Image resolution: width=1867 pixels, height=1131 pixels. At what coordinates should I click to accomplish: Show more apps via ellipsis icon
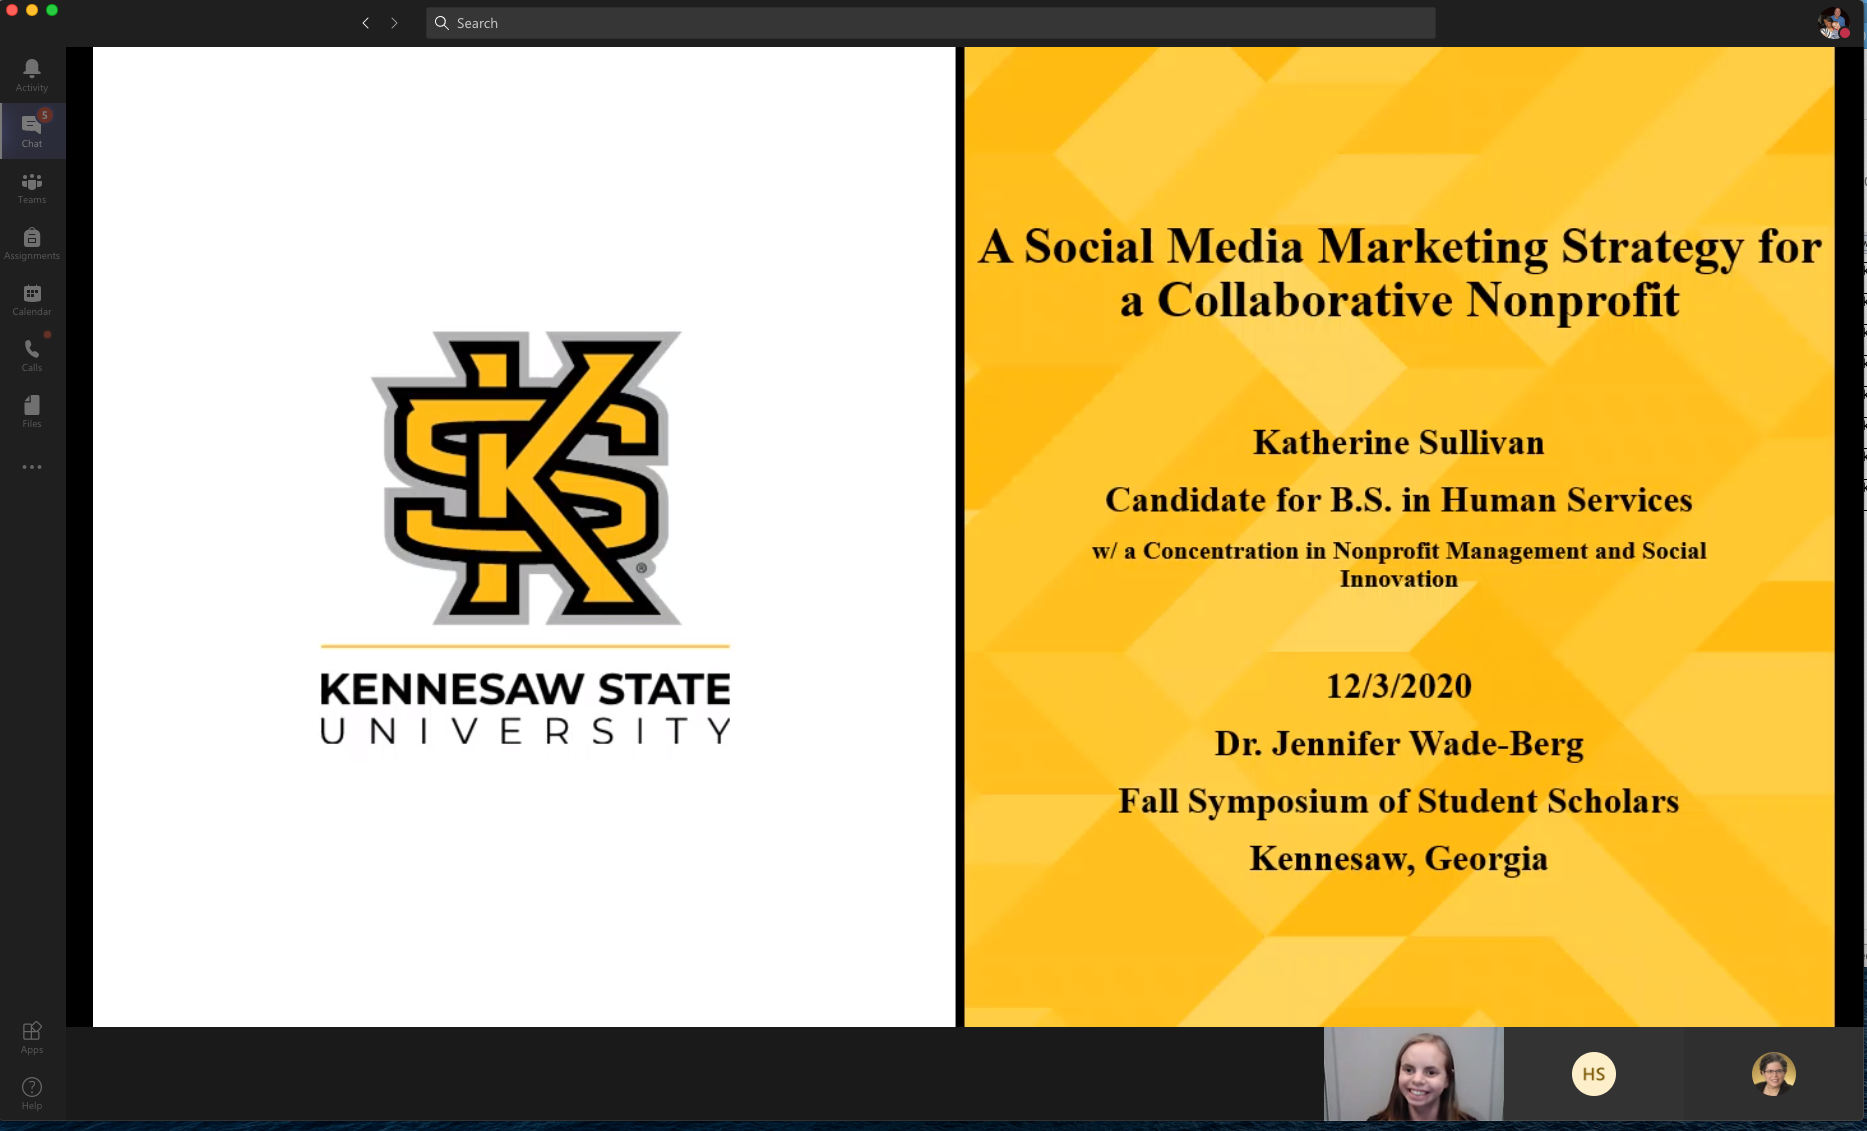pos(32,467)
